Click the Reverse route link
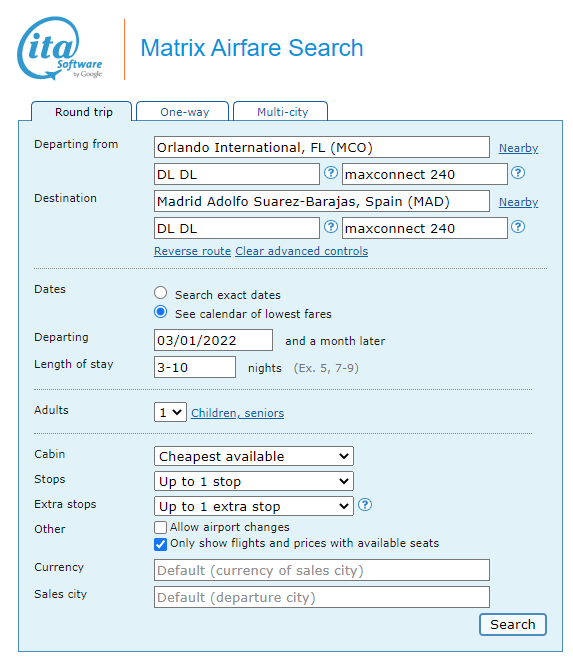The height and width of the screenshot is (662, 573). [x=192, y=251]
